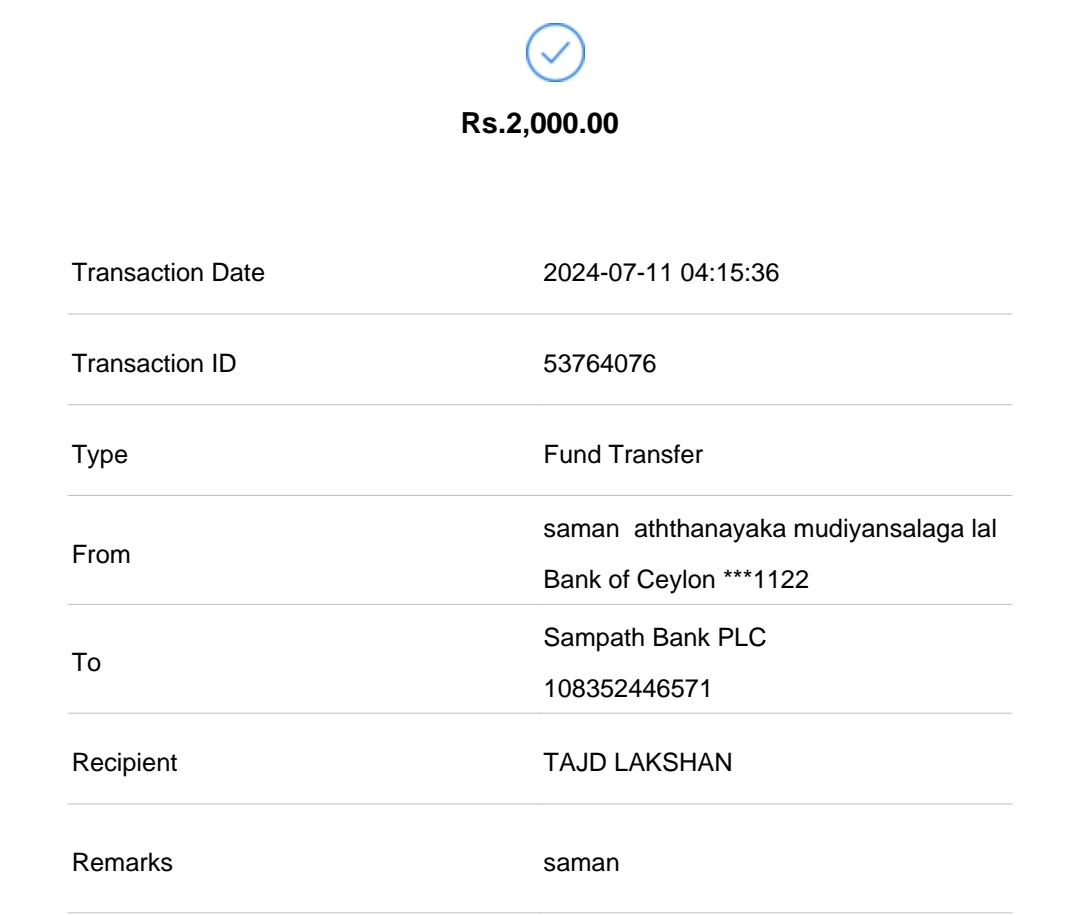Click the Remarks row label

[122, 862]
